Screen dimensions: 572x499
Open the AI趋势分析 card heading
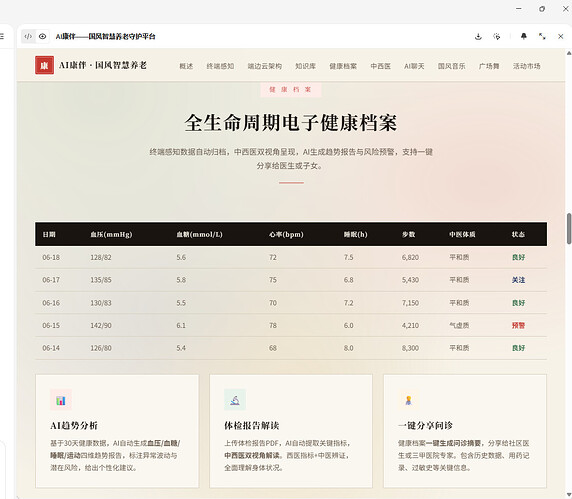point(74,425)
